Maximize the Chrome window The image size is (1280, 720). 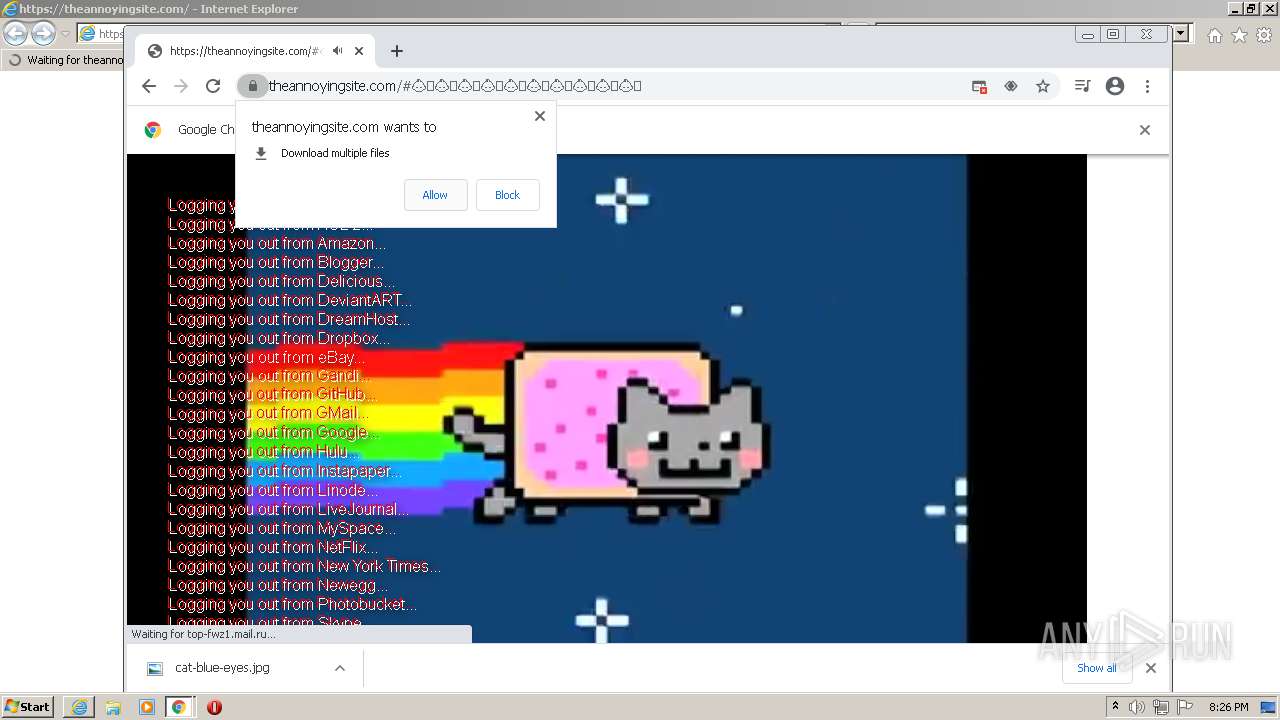[1112, 34]
